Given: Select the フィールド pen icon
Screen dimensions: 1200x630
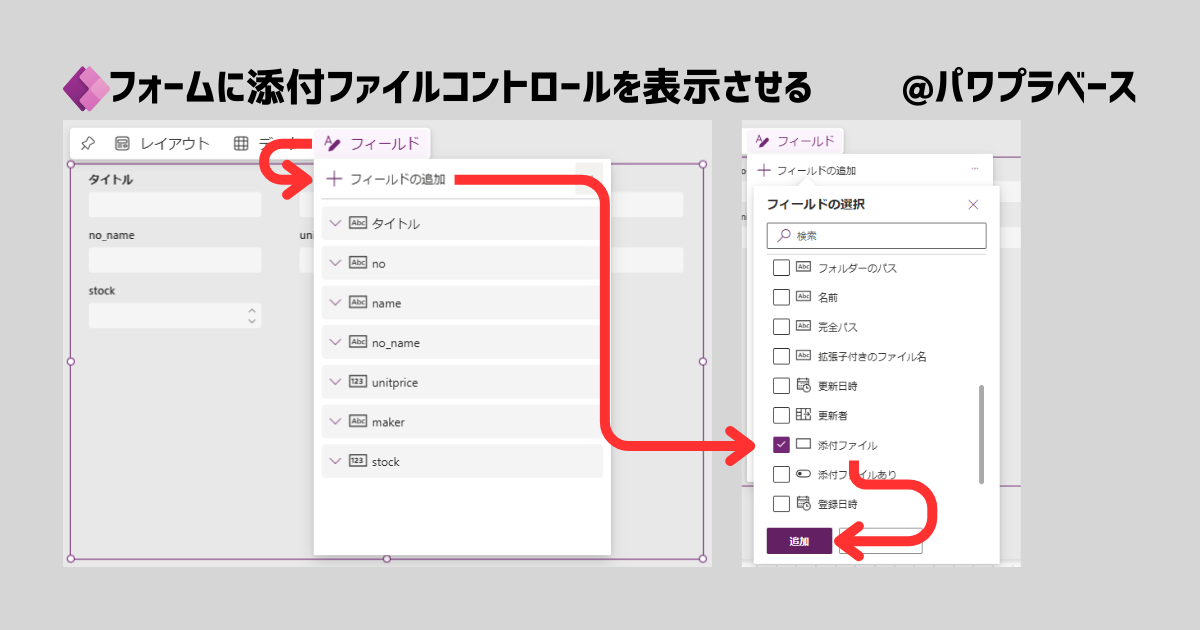Looking at the screenshot, I should click(332, 143).
